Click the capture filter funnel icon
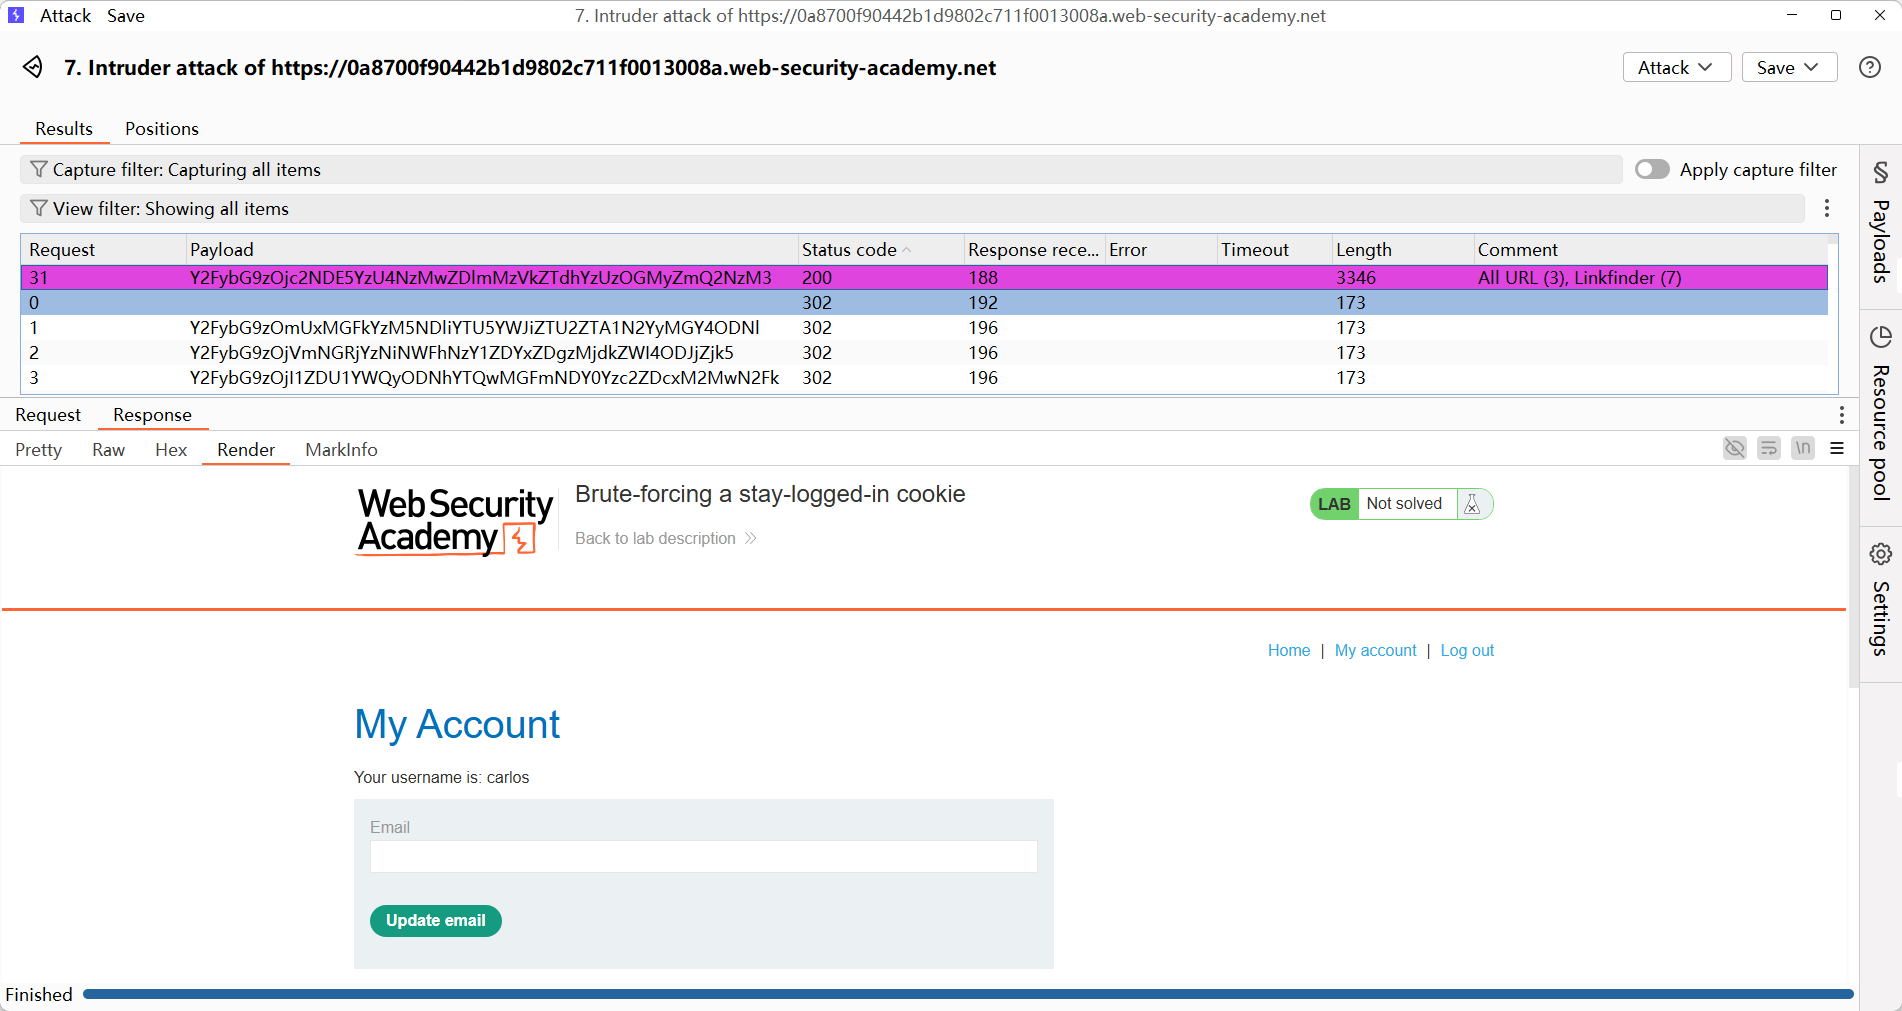1902x1011 pixels. tap(39, 170)
